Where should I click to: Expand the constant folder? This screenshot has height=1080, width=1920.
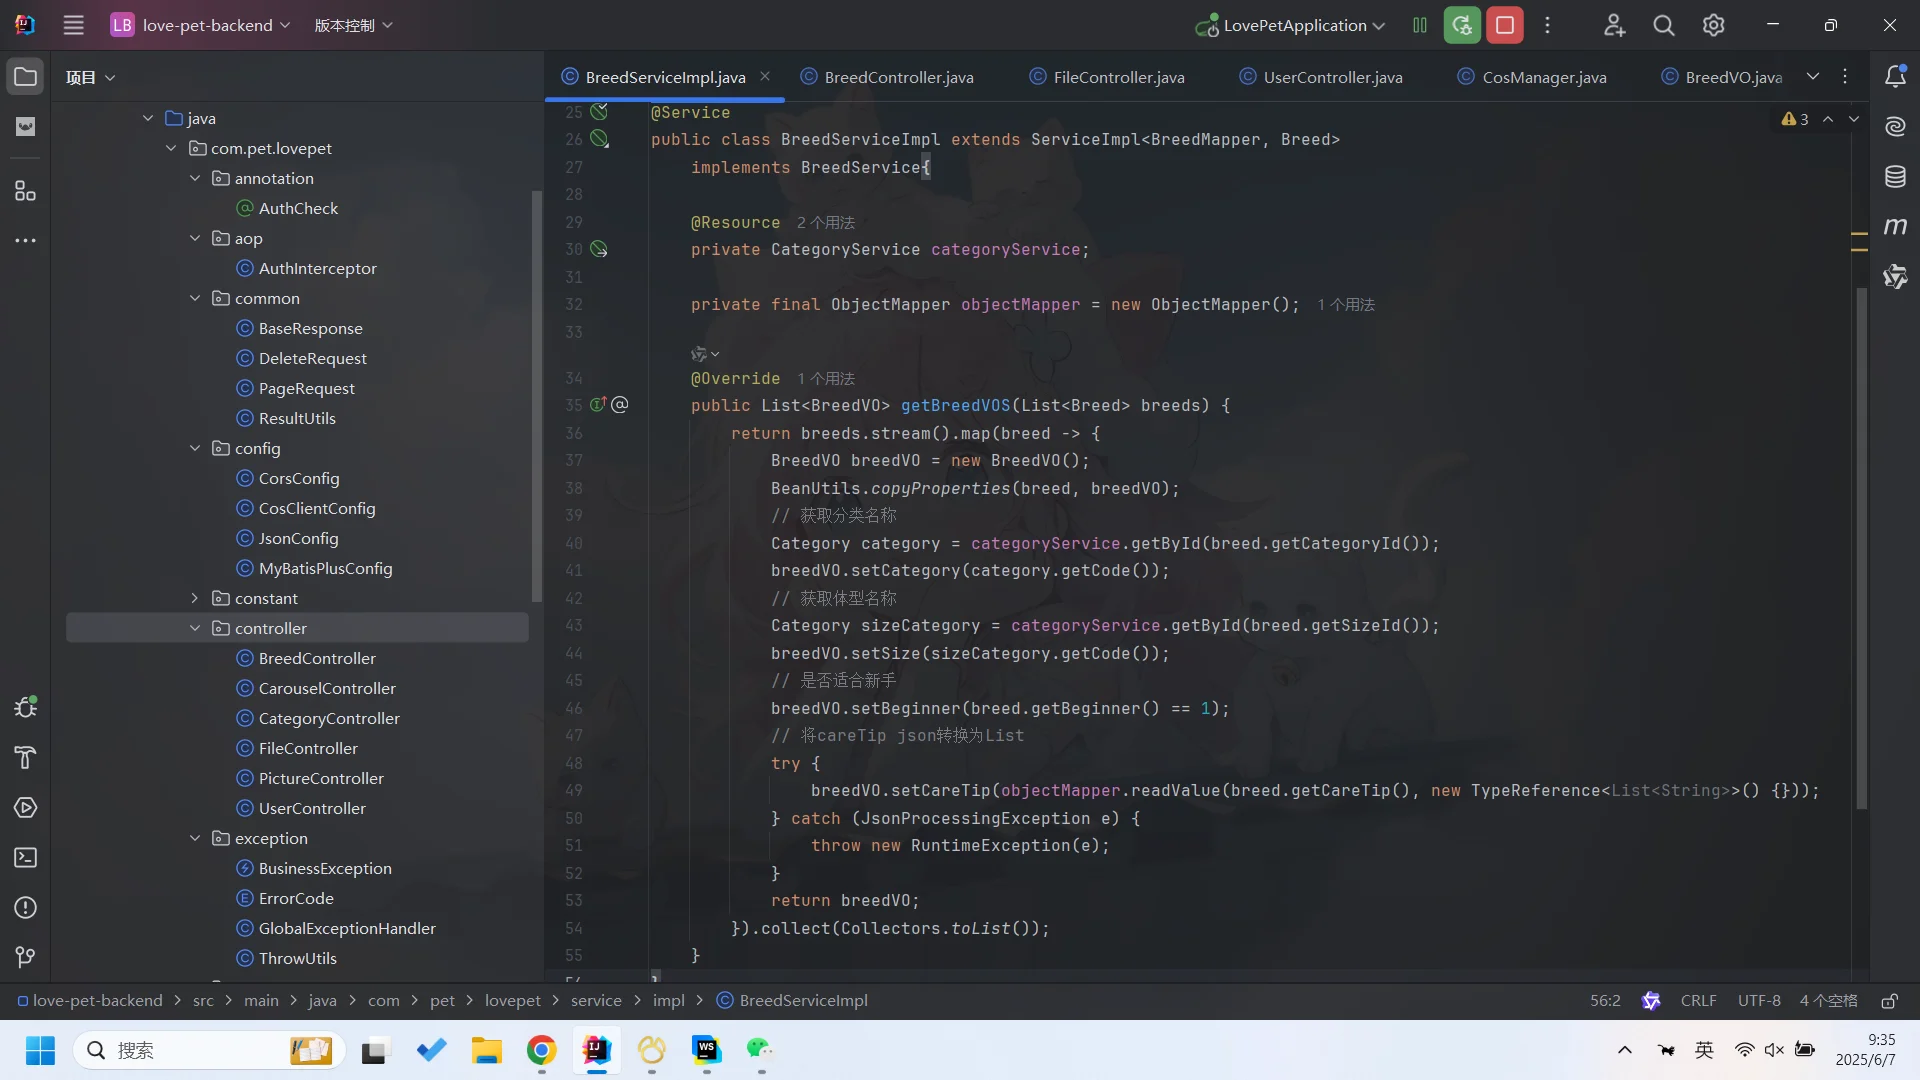pyautogui.click(x=195, y=598)
